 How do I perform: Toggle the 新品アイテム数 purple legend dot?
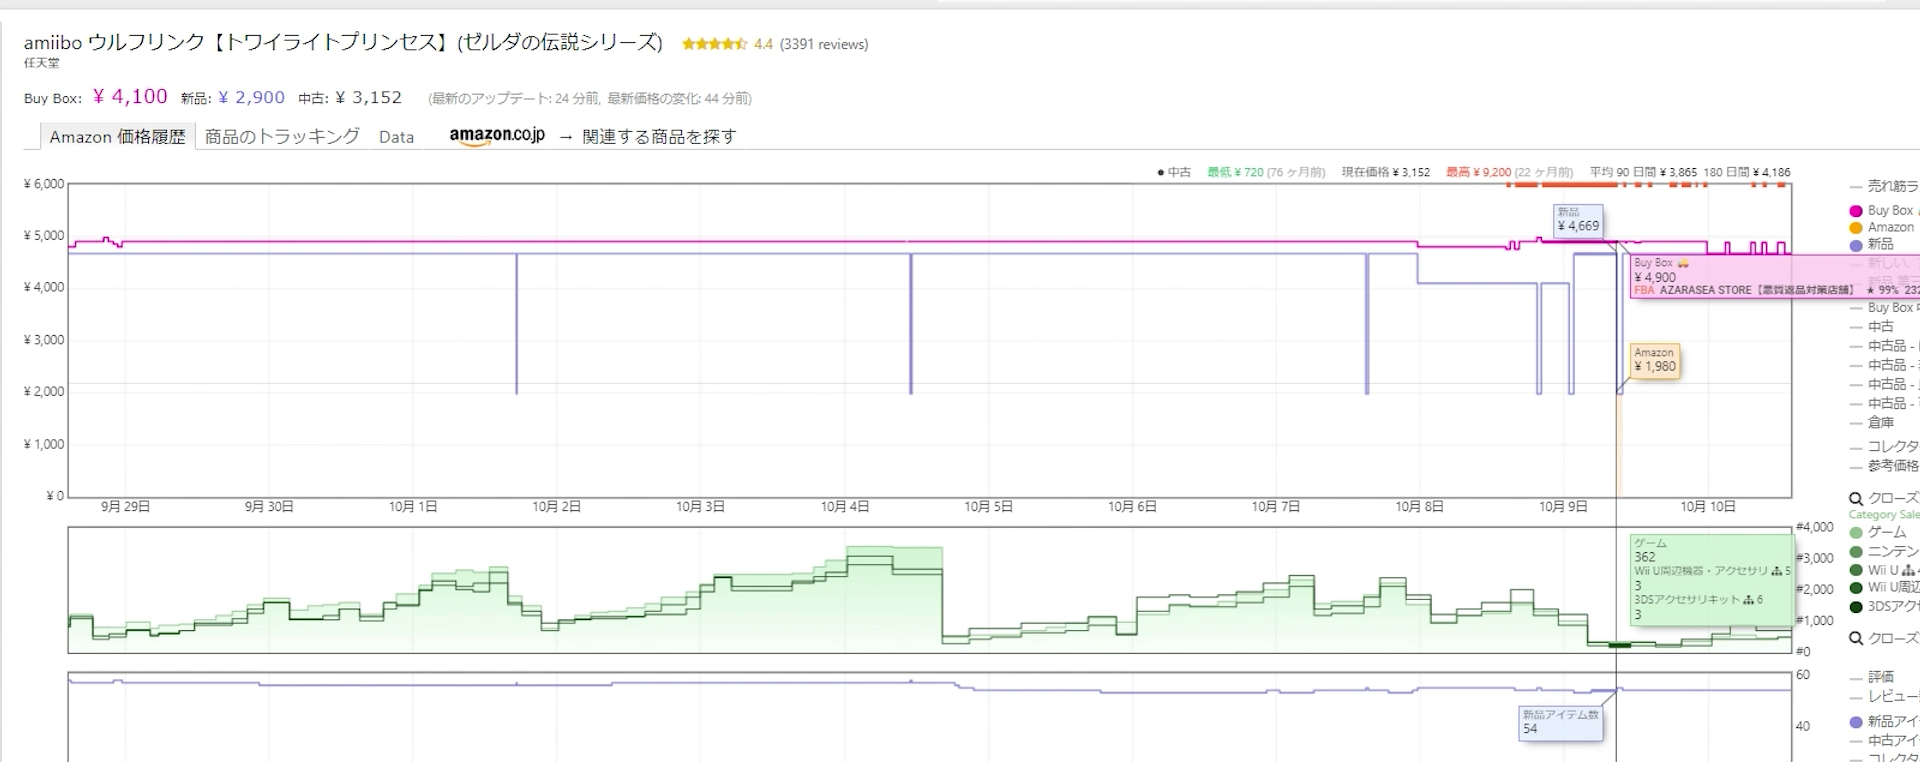(x=1856, y=722)
